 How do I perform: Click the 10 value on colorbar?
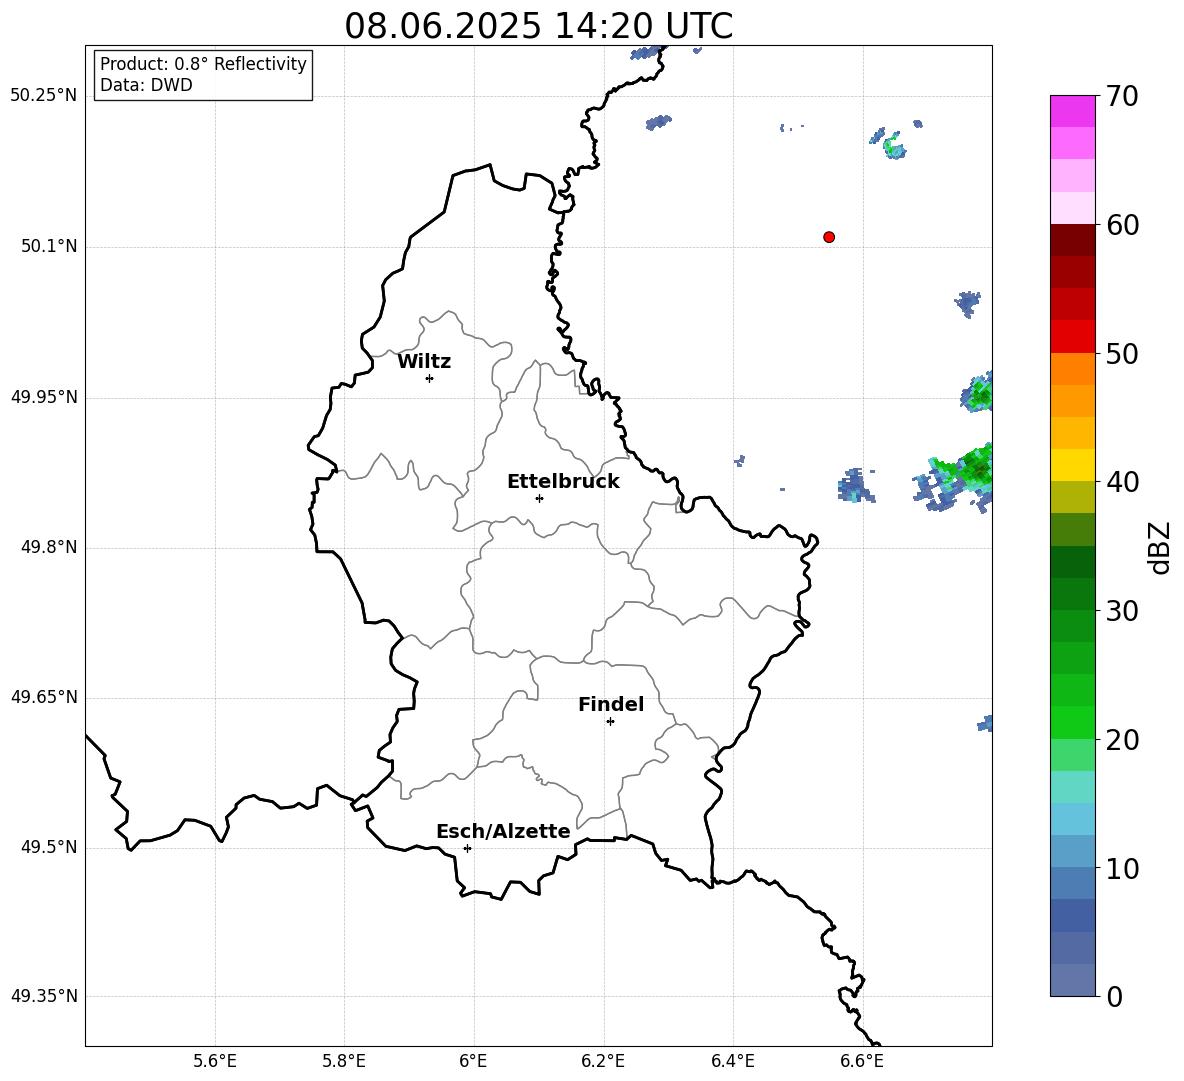click(x=1122, y=869)
